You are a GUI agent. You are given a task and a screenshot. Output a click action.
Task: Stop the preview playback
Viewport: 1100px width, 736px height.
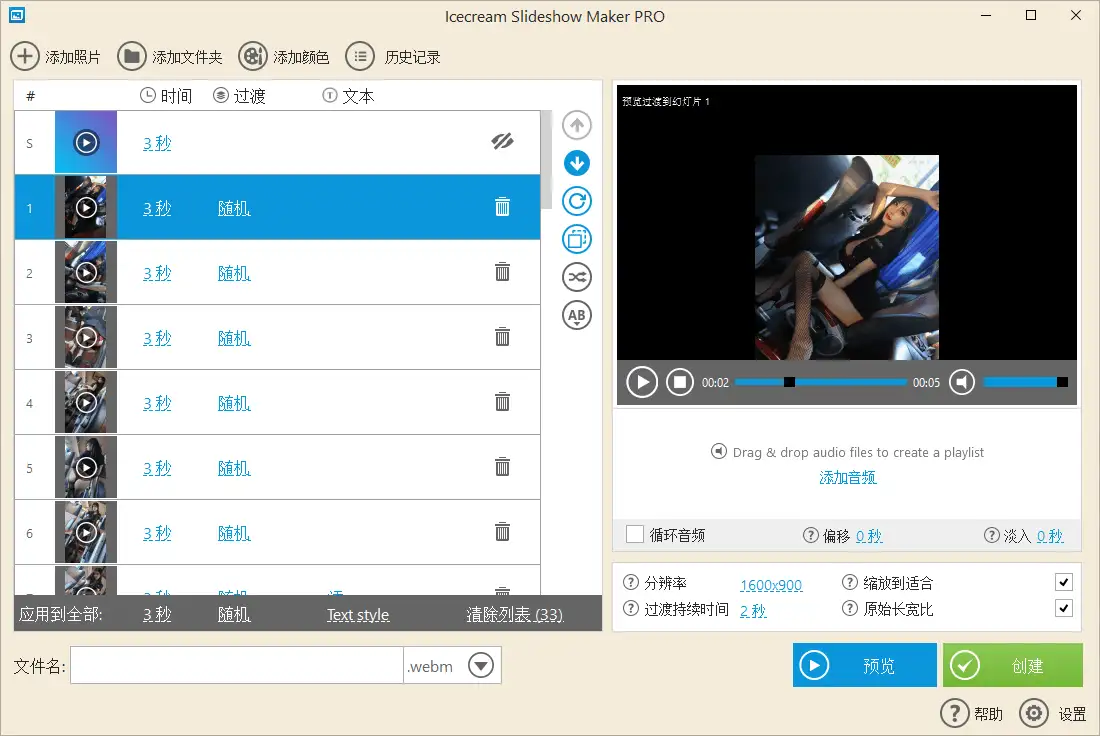[679, 382]
